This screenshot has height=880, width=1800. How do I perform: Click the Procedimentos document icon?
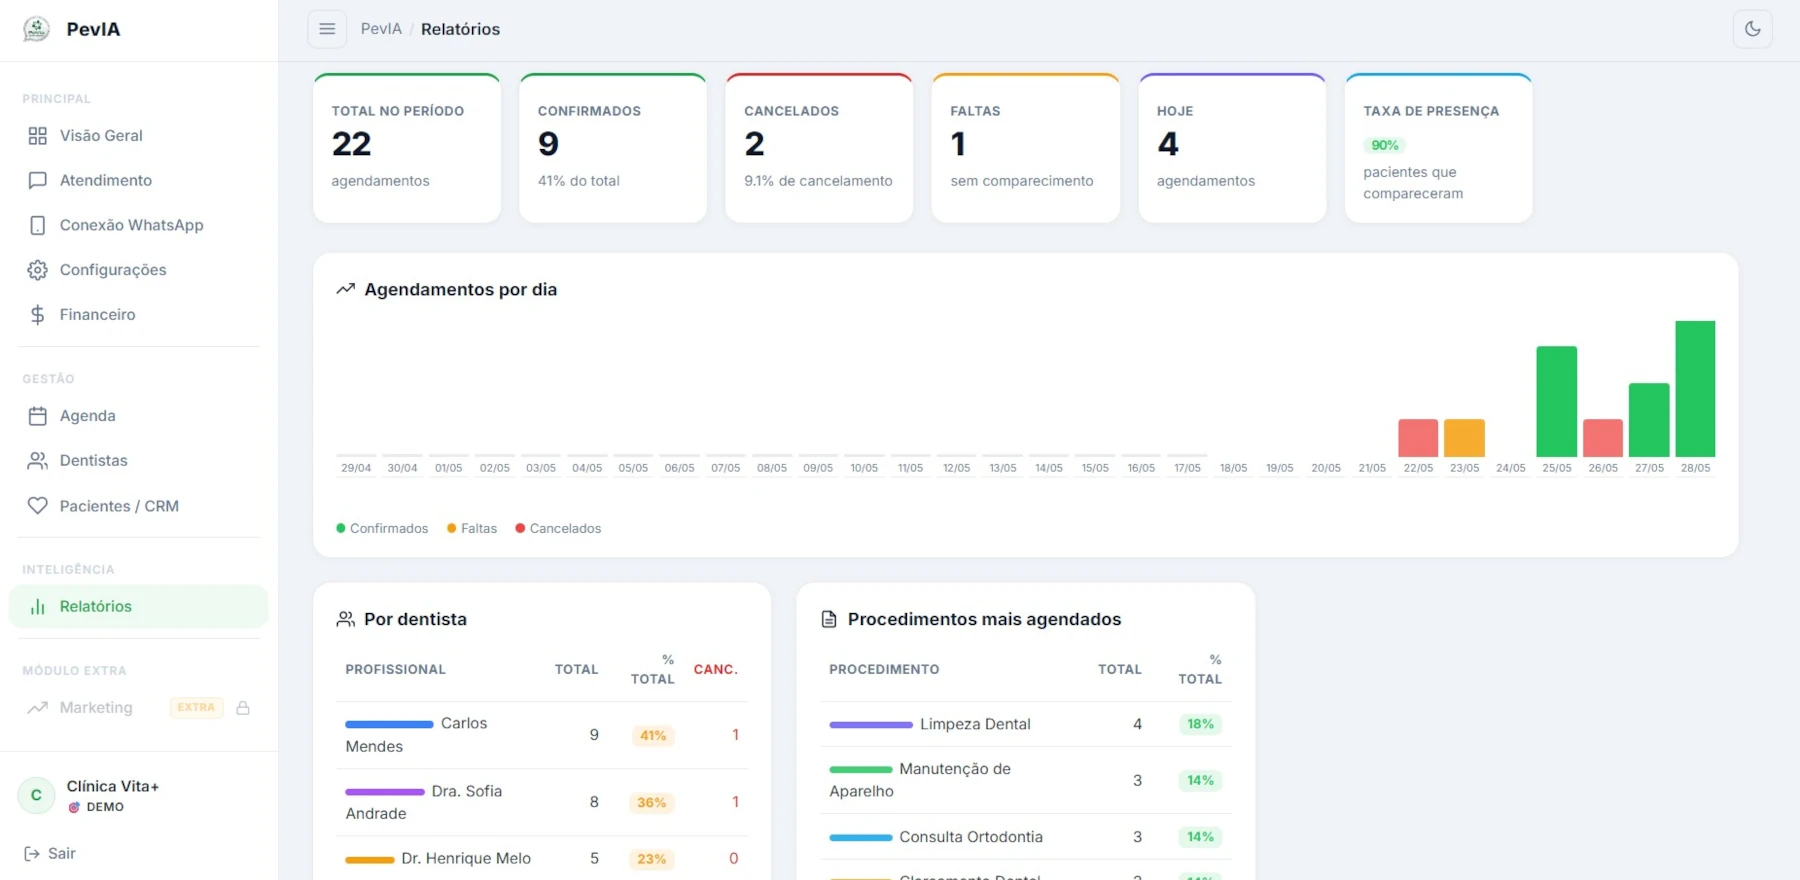[829, 619]
